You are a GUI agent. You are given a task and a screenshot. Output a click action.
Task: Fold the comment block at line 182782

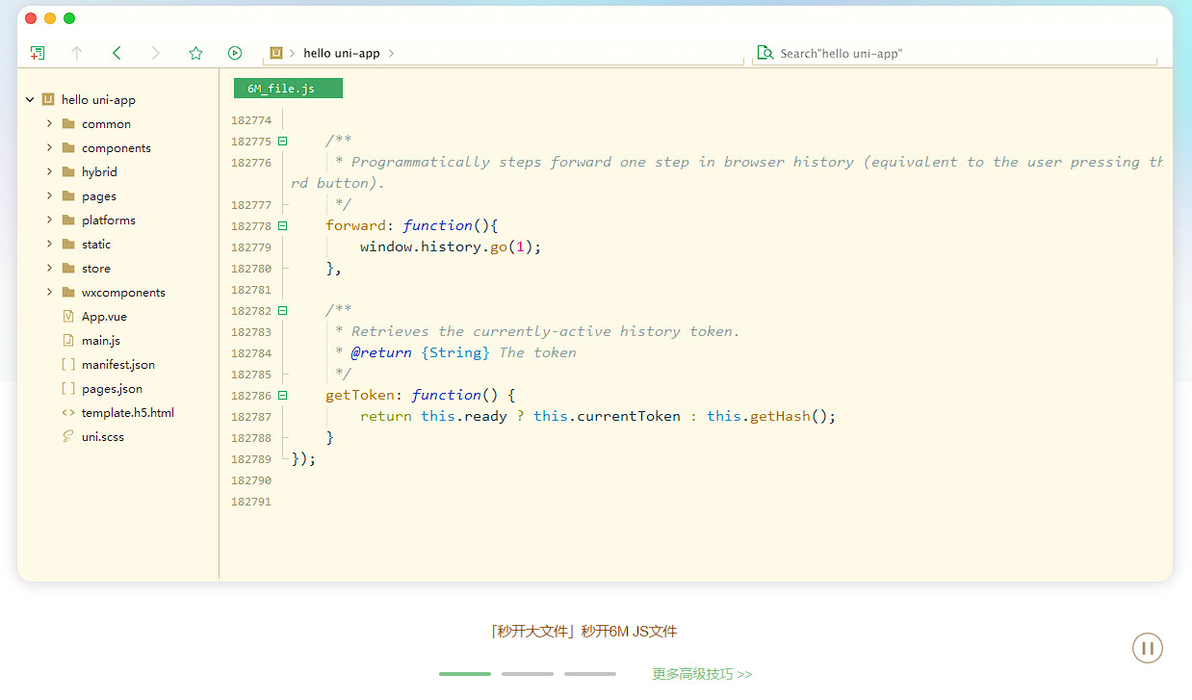click(x=283, y=311)
